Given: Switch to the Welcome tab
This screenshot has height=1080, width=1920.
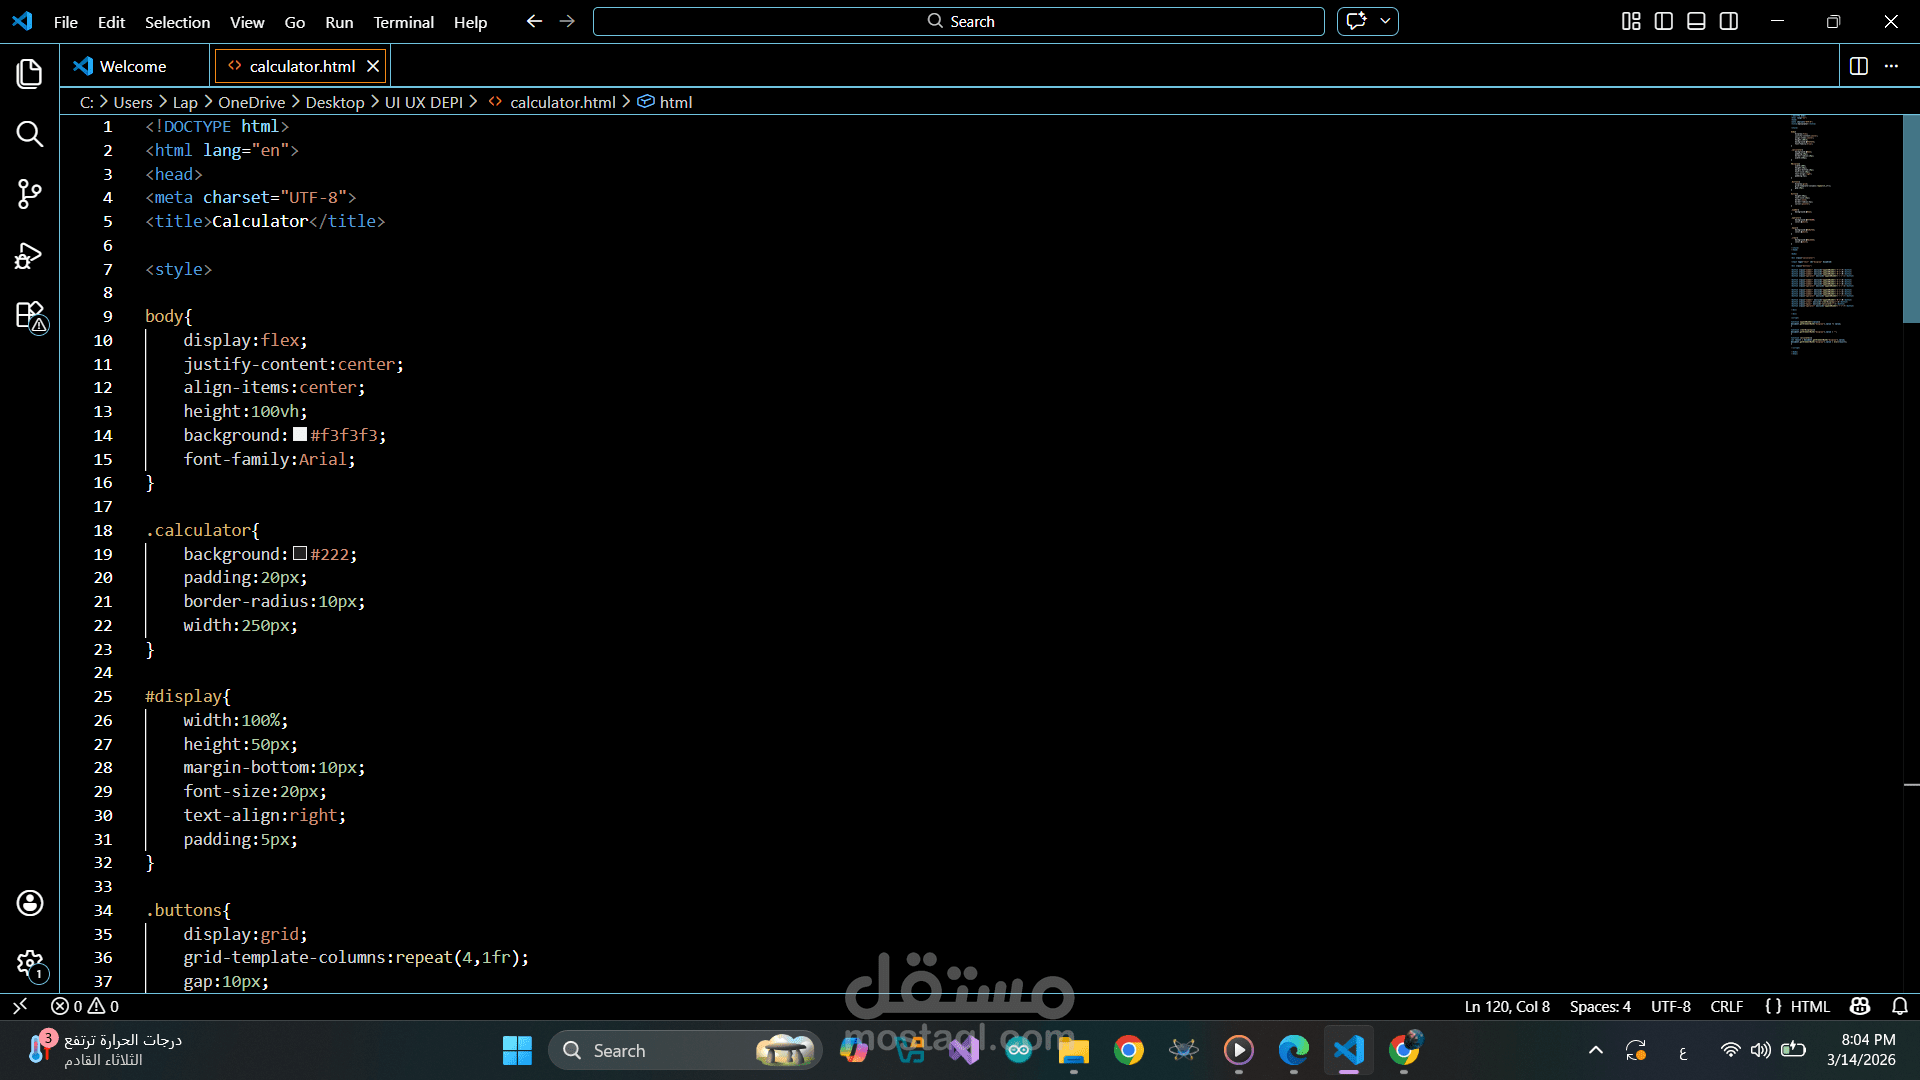Looking at the screenshot, I should 133,66.
